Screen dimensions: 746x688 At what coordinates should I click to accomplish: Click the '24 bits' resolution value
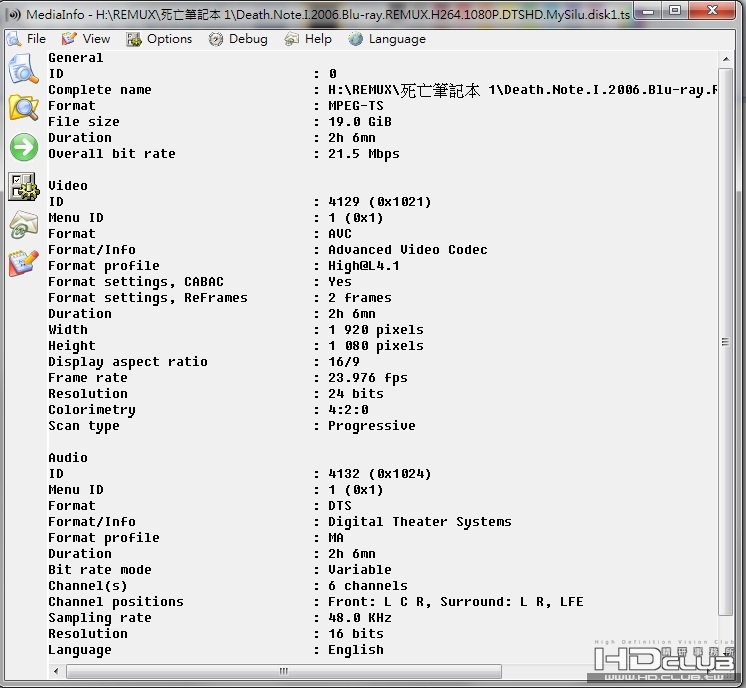point(356,394)
